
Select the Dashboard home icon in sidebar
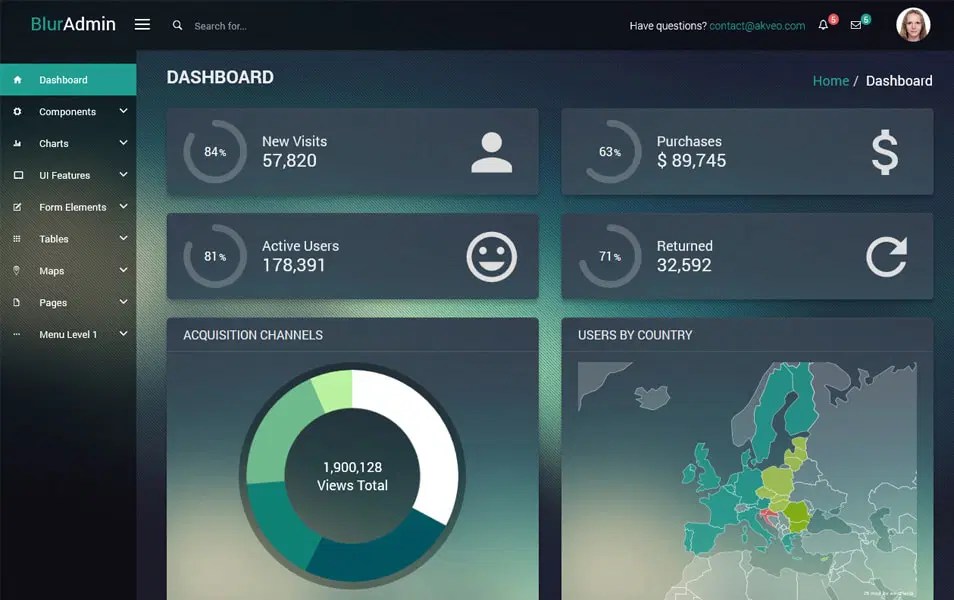tap(17, 79)
